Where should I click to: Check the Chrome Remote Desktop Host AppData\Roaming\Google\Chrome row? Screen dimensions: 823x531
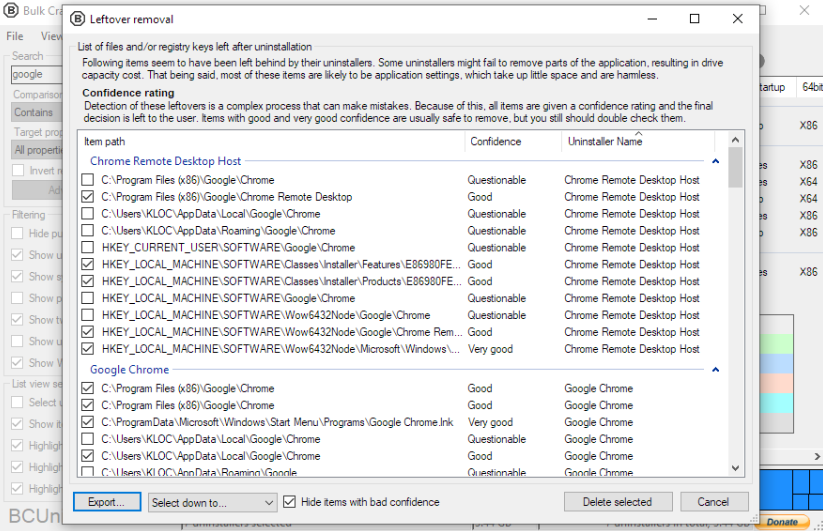[88, 230]
